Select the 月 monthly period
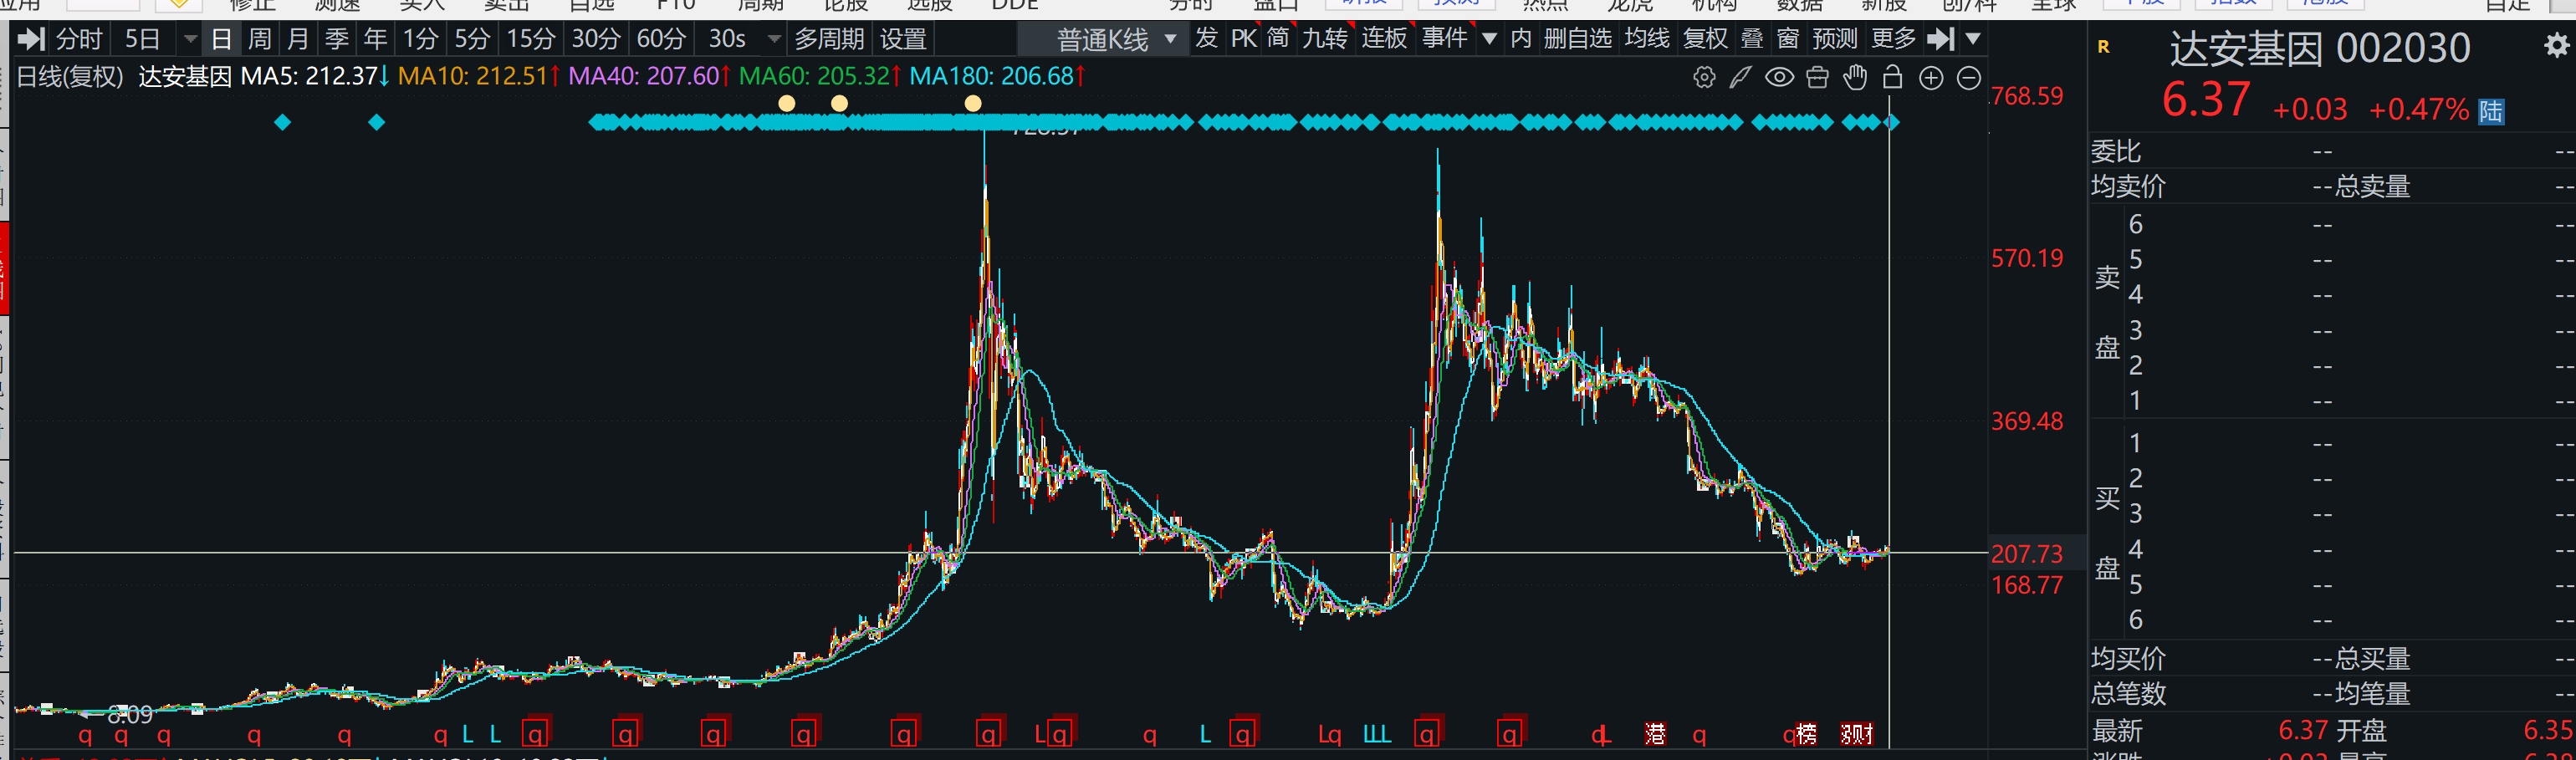This screenshot has width=2576, height=760. (298, 39)
